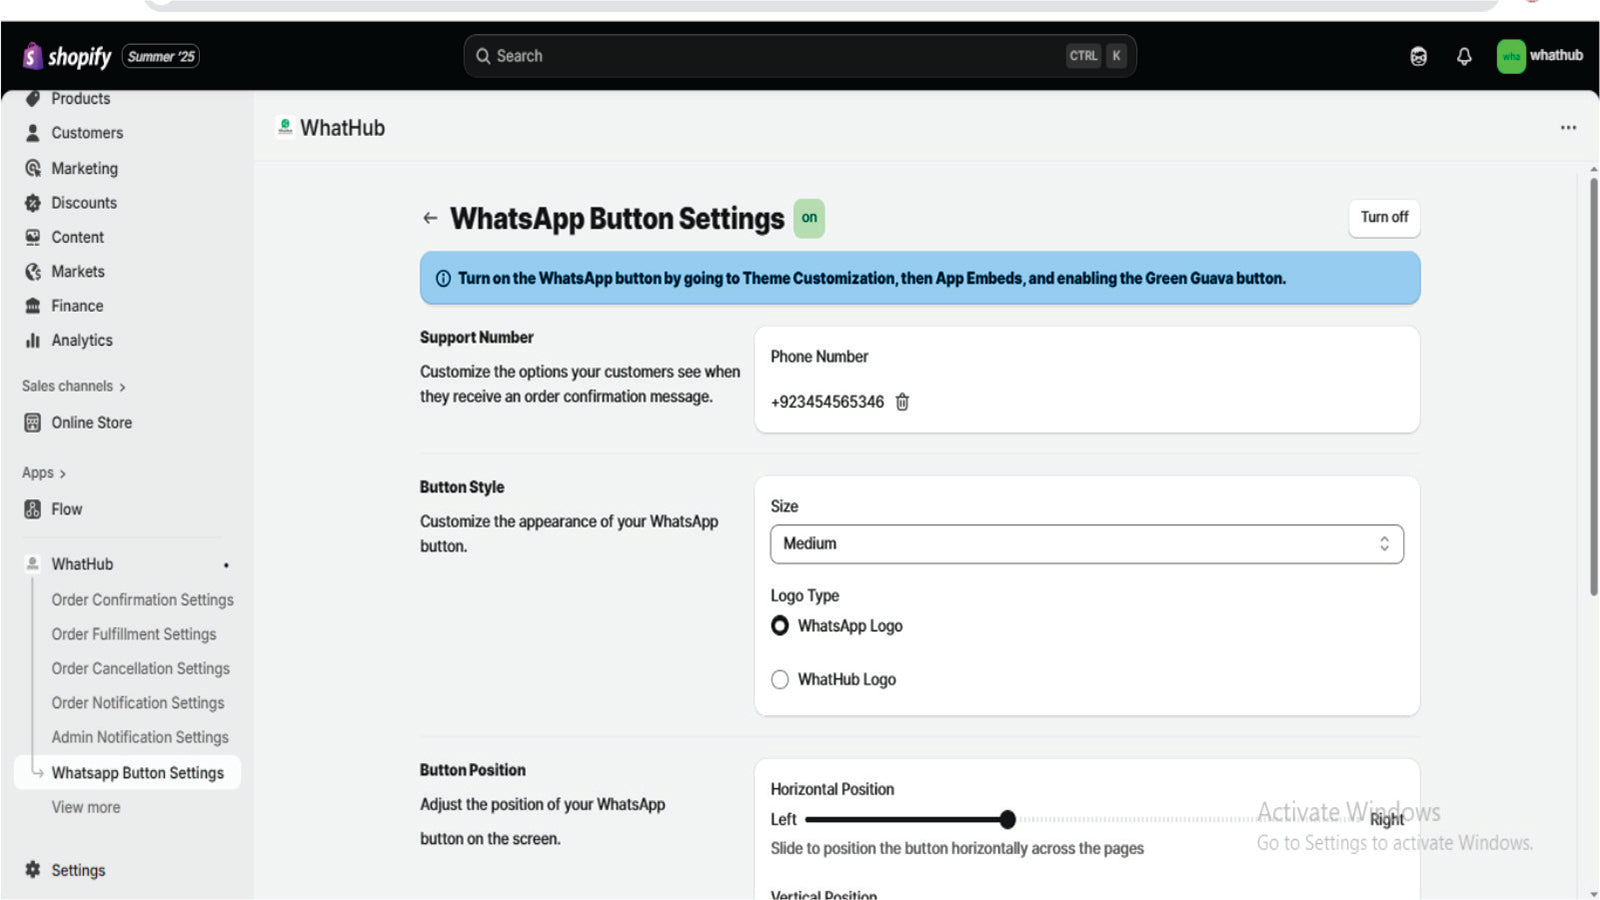This screenshot has height=900, width=1600.
Task: Click the back arrow beside WhatsApp Button Settings
Action: [x=430, y=218]
